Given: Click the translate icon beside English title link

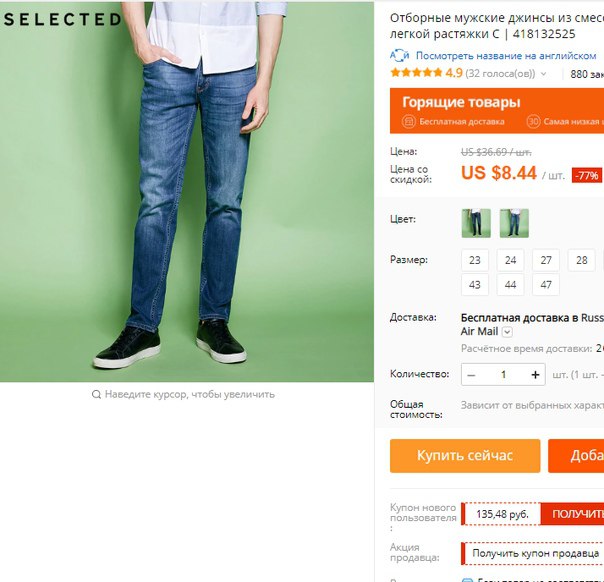Looking at the screenshot, I should coord(399,56).
